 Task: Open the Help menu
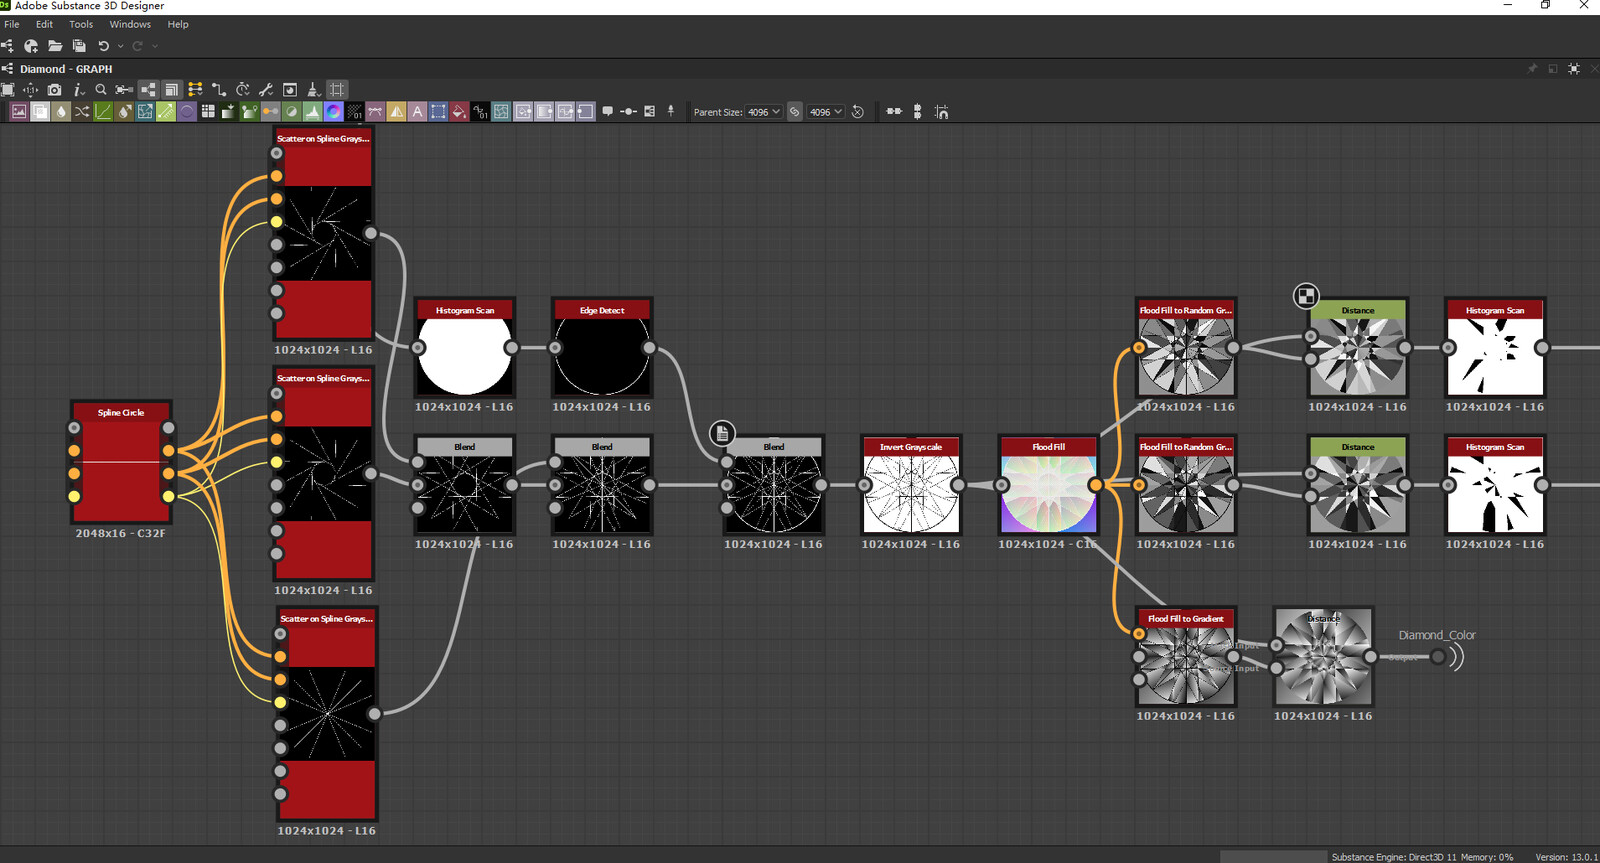coord(178,24)
